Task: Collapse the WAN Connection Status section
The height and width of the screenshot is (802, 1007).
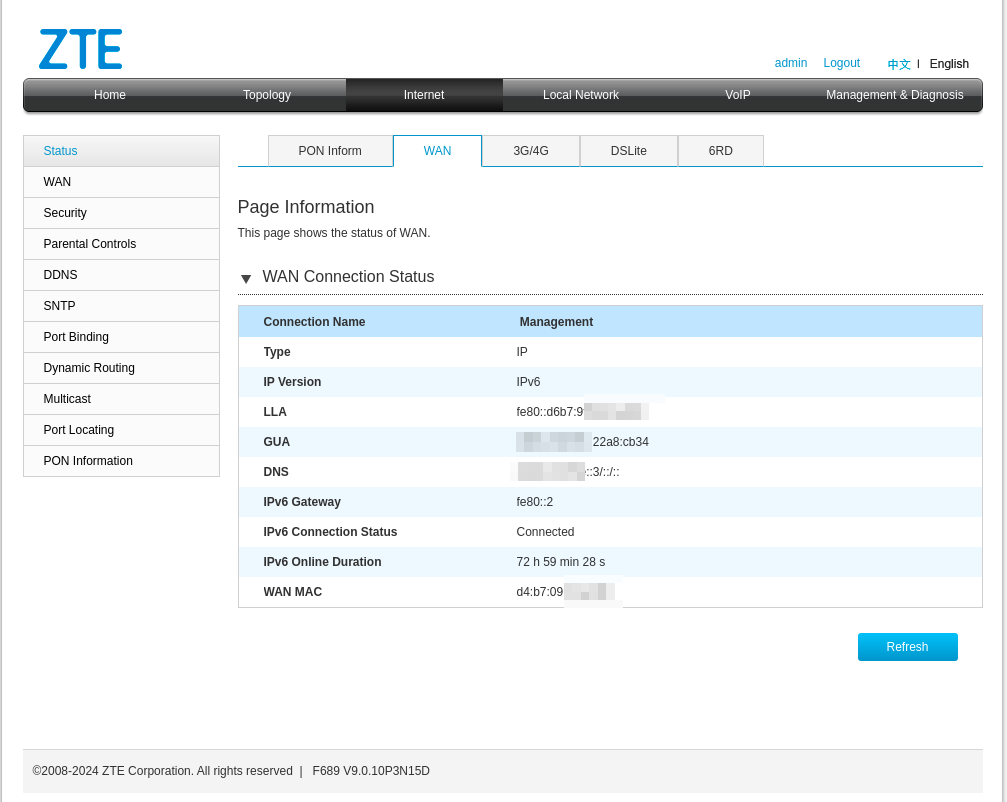Action: 246,278
